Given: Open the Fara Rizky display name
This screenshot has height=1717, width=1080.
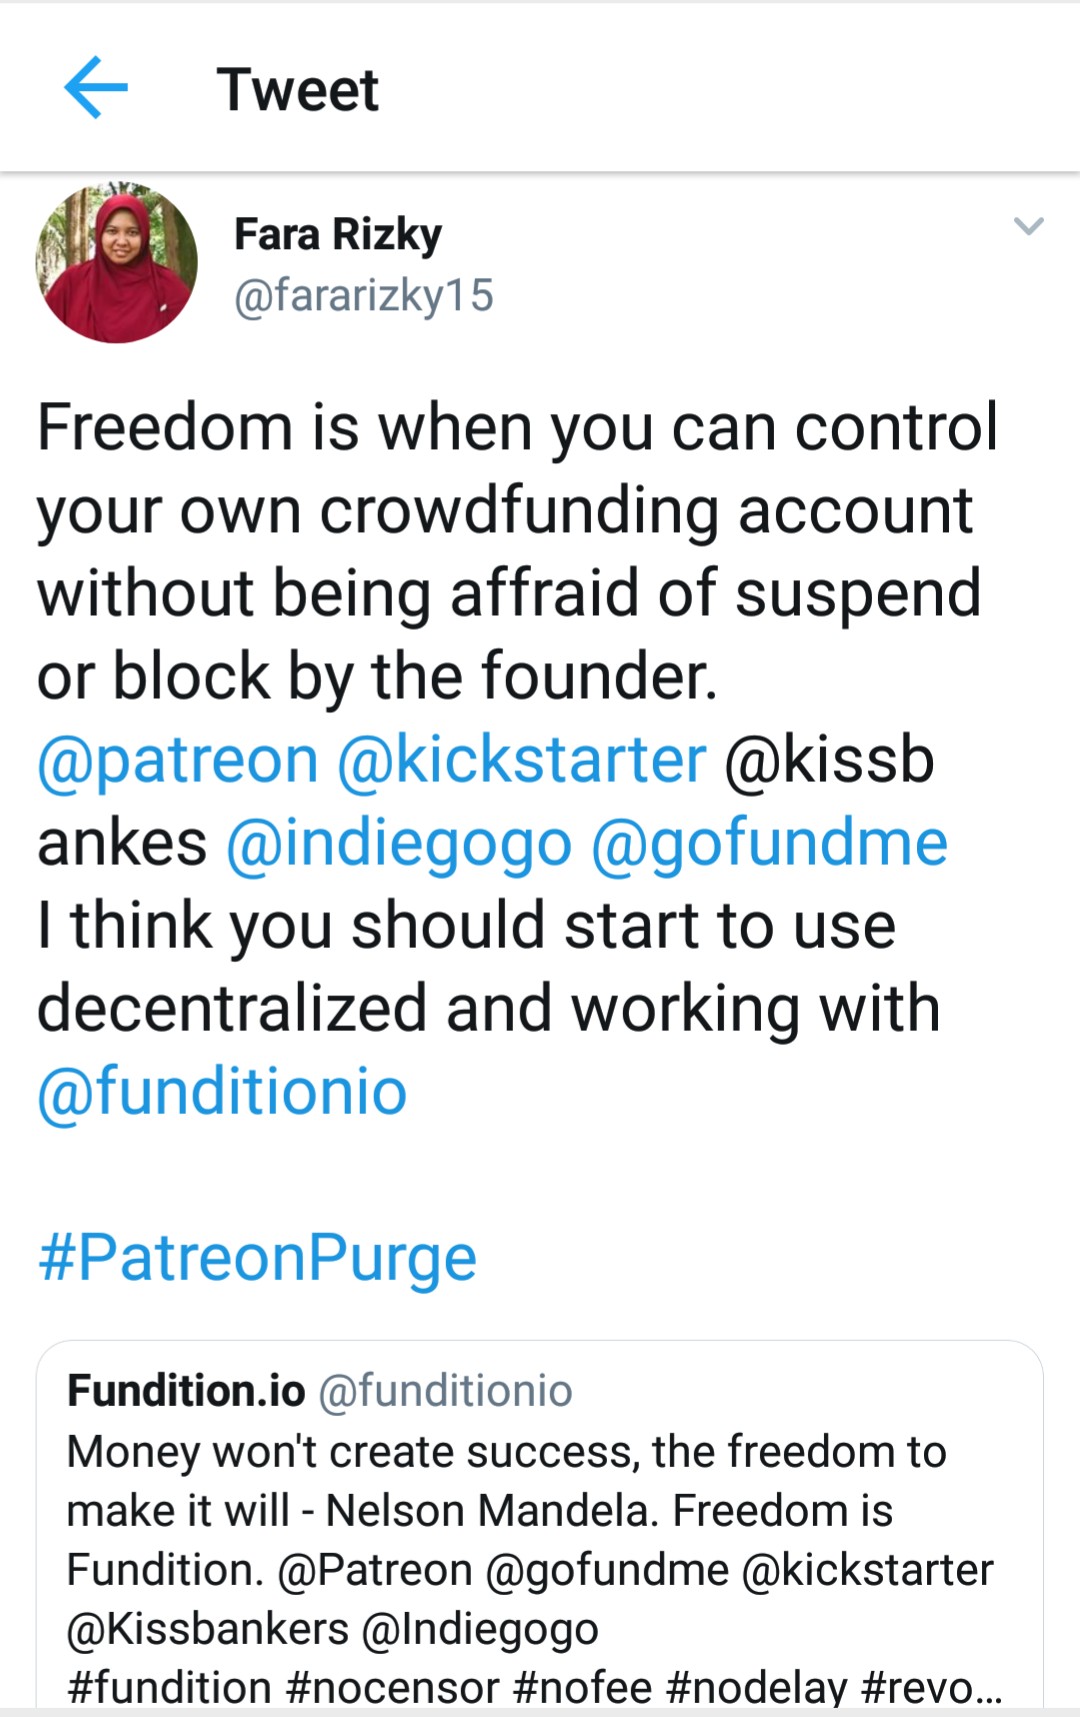Looking at the screenshot, I should (x=338, y=235).
